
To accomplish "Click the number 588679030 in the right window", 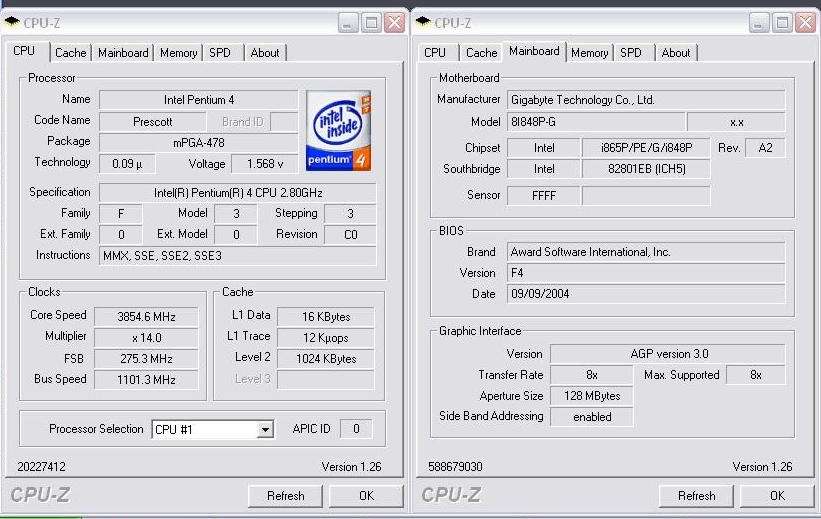I will click(x=455, y=467).
